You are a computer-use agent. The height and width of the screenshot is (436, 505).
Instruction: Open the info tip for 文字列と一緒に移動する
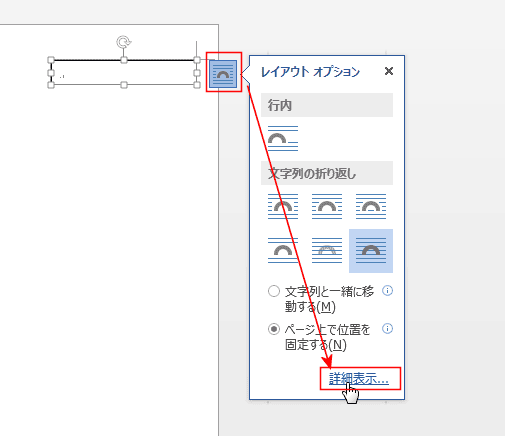(x=387, y=291)
